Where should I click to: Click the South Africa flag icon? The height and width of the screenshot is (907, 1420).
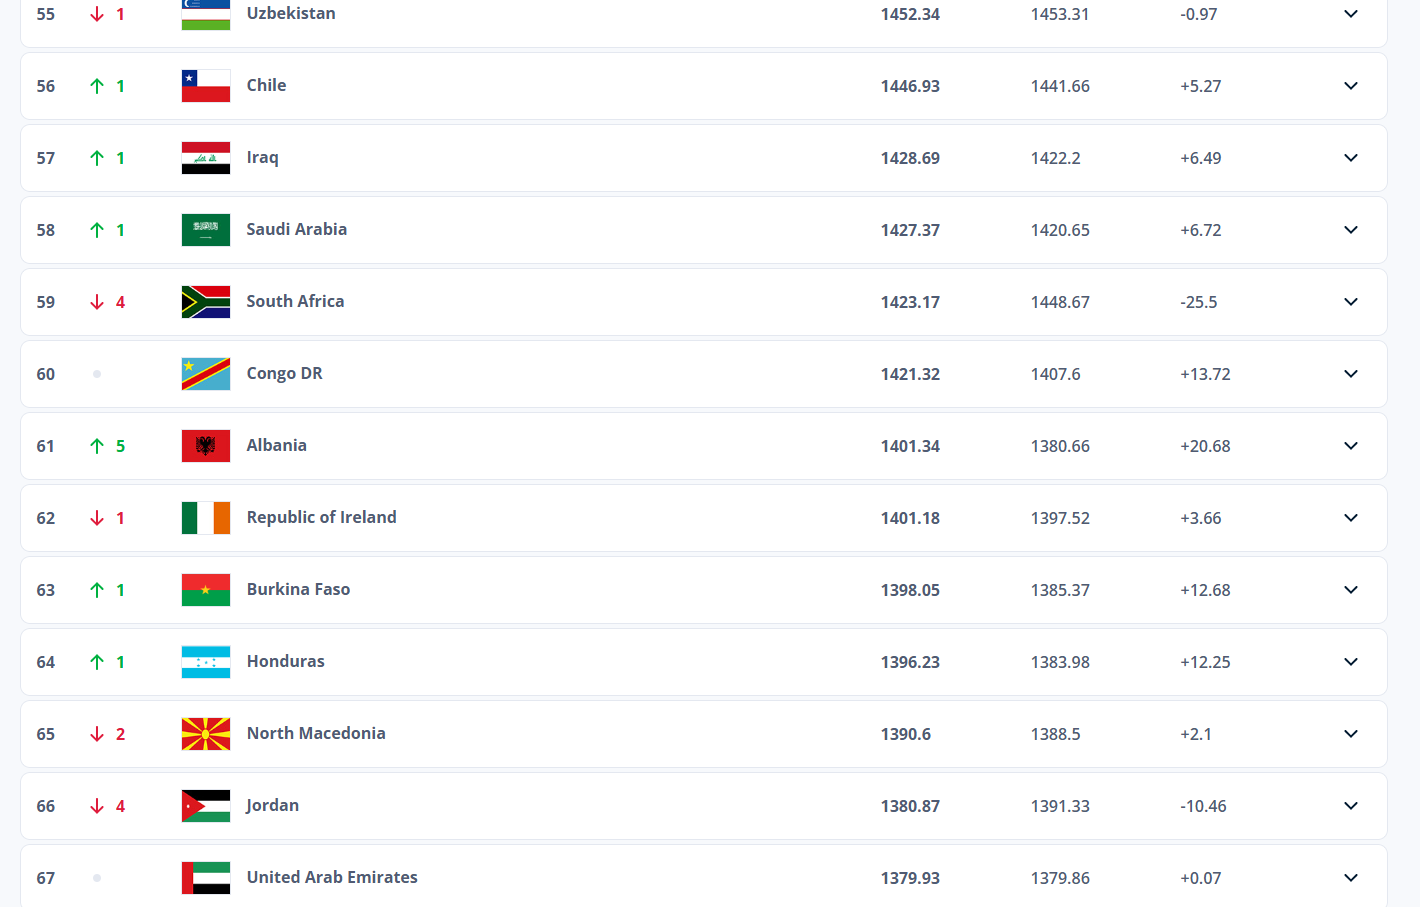[x=206, y=302]
